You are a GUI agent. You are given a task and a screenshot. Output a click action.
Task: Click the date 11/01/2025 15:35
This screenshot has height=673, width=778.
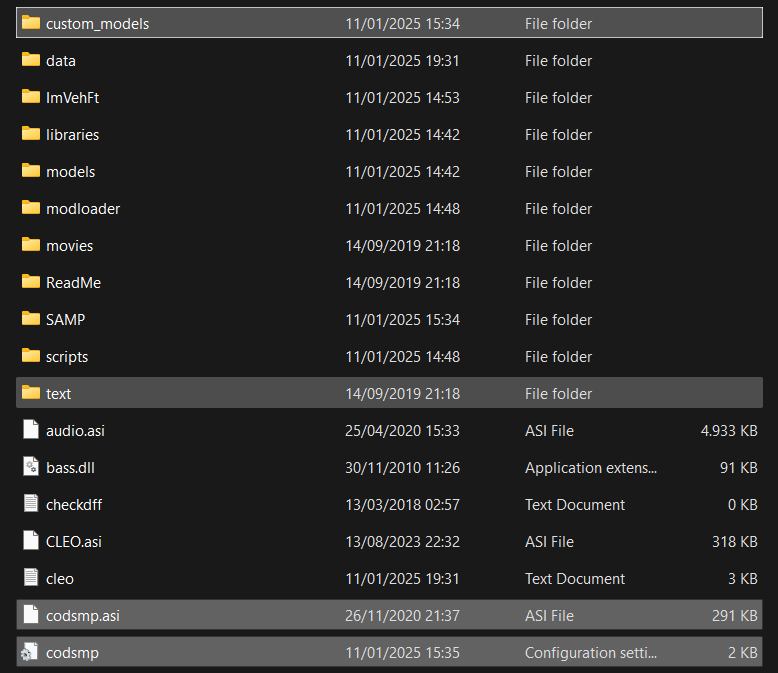[x=402, y=653]
